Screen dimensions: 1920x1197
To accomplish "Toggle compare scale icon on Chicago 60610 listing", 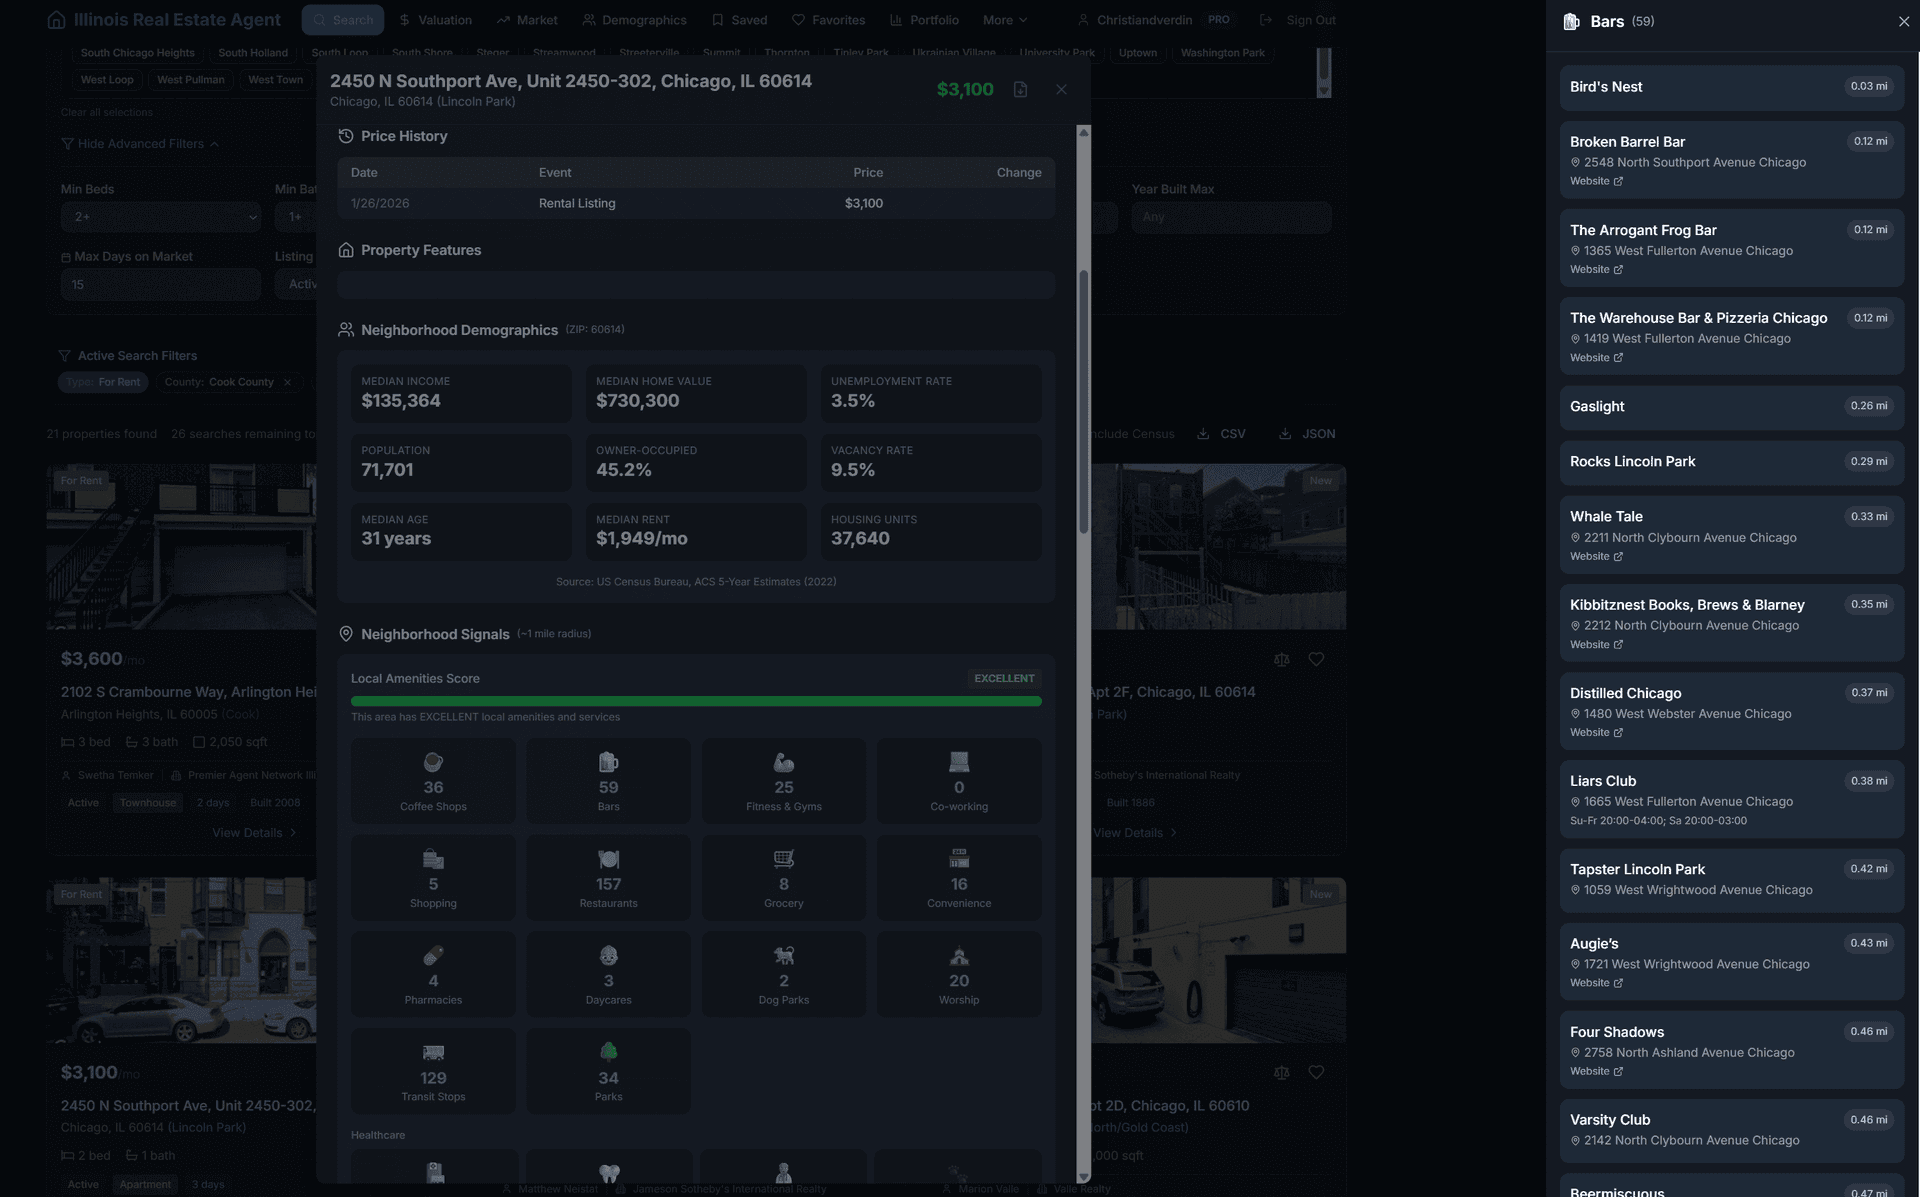I will [1281, 1073].
